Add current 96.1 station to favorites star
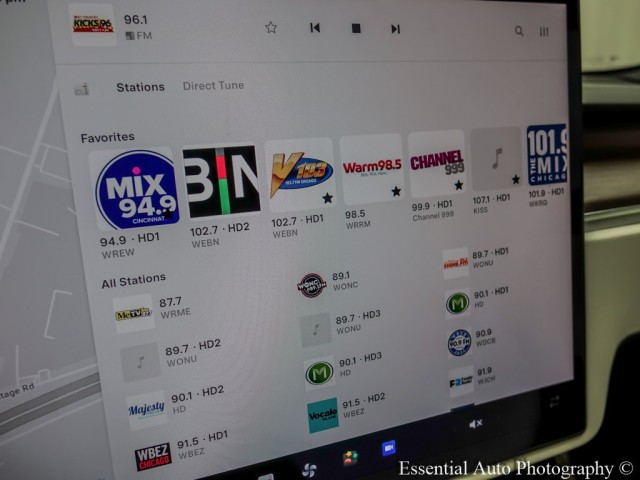The image size is (640, 480). coord(271,27)
